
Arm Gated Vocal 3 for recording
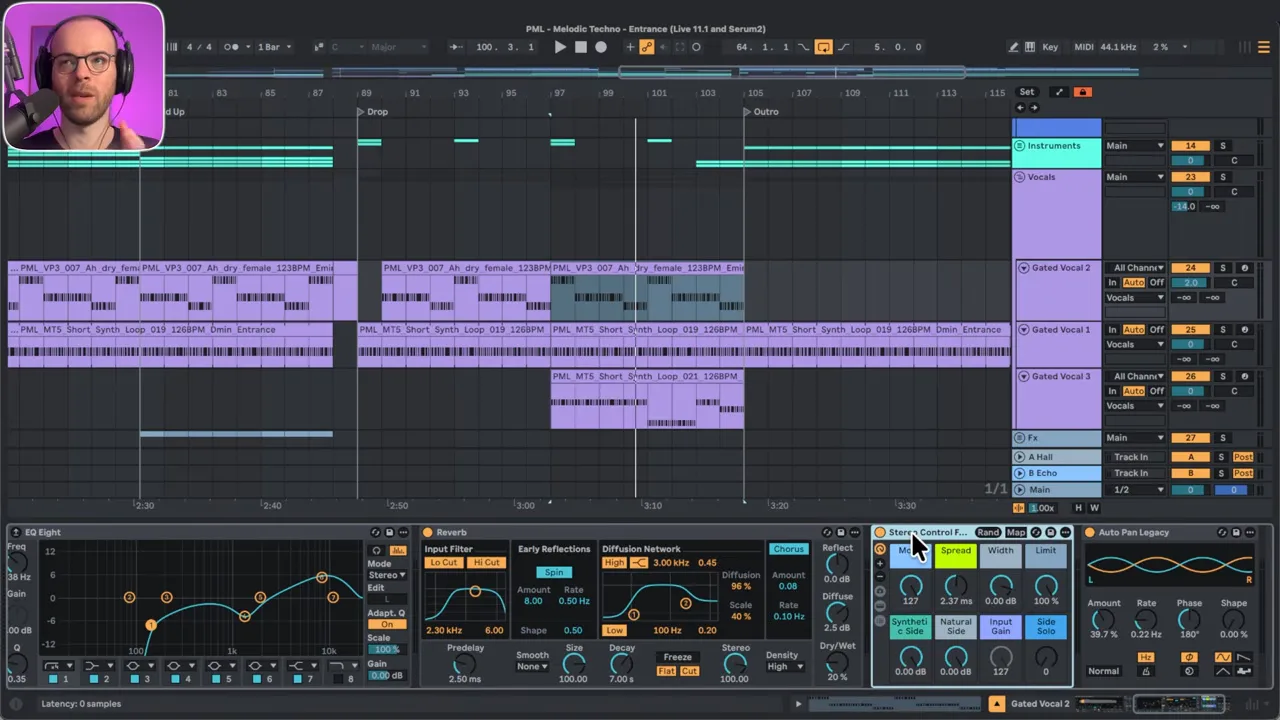click(x=1244, y=376)
